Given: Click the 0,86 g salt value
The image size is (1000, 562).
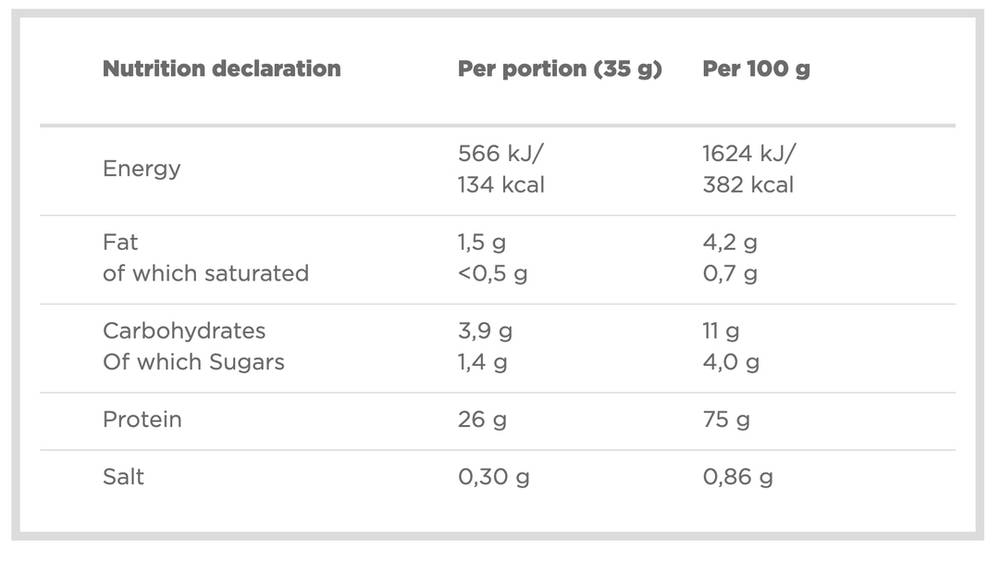Looking at the screenshot, I should click(x=738, y=478).
